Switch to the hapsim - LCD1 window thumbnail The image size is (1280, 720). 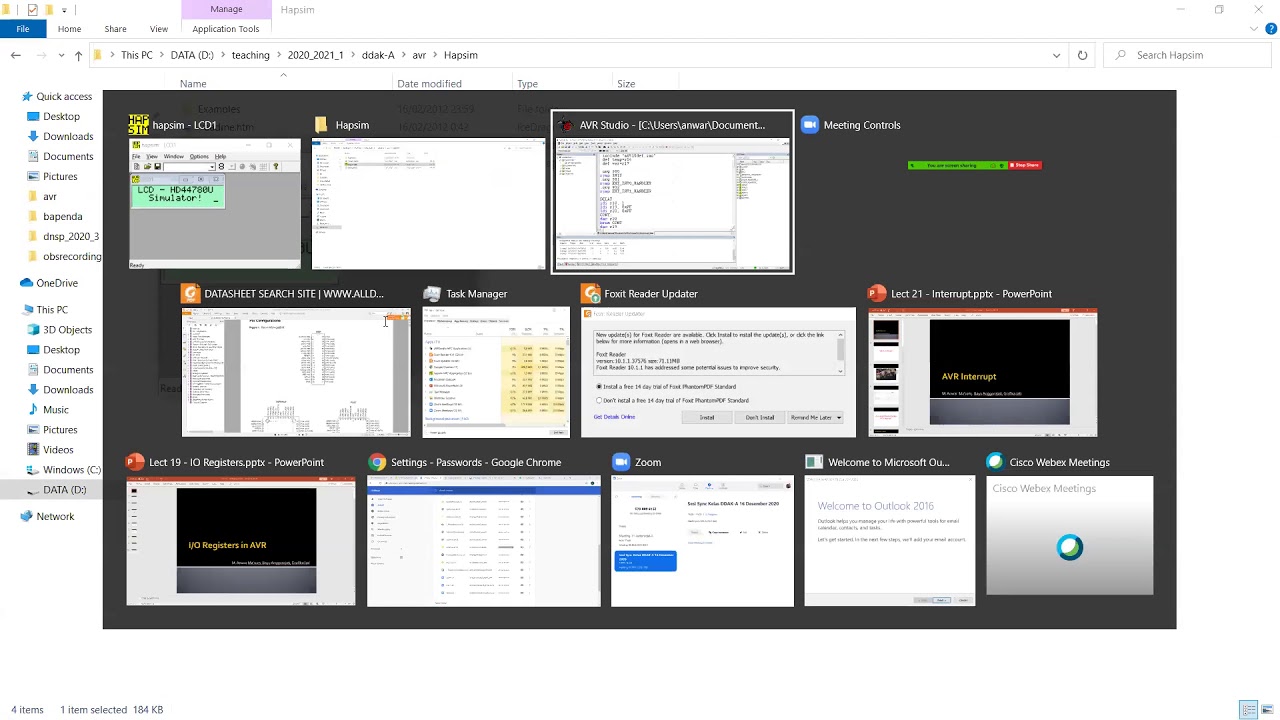(215, 204)
